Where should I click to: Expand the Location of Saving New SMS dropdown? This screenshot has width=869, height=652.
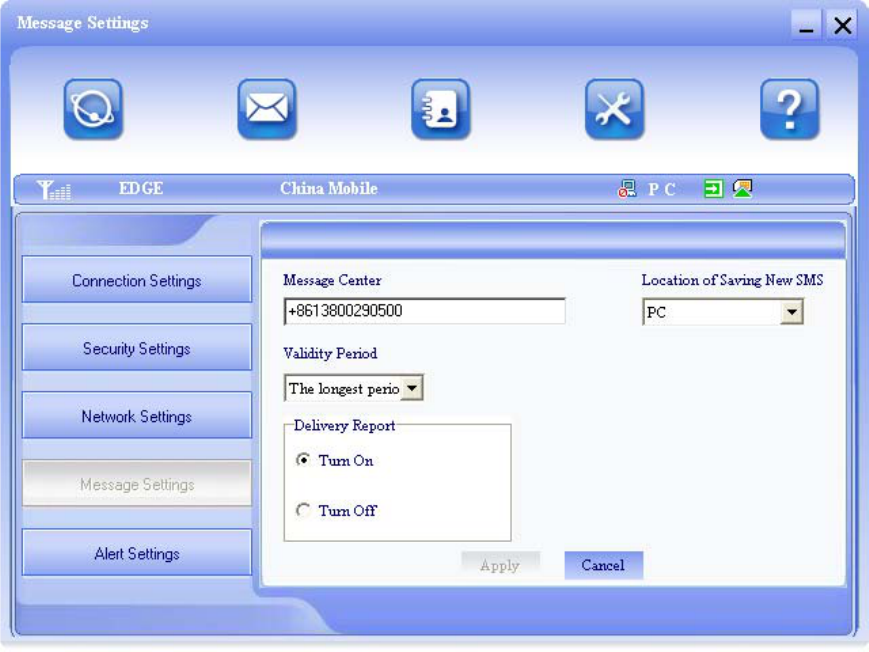pos(791,312)
